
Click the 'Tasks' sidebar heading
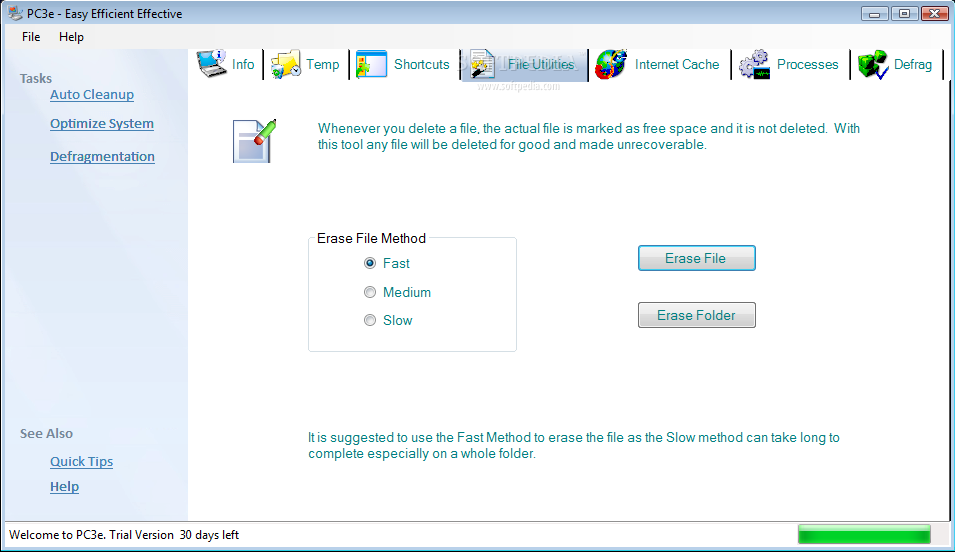click(x=35, y=79)
